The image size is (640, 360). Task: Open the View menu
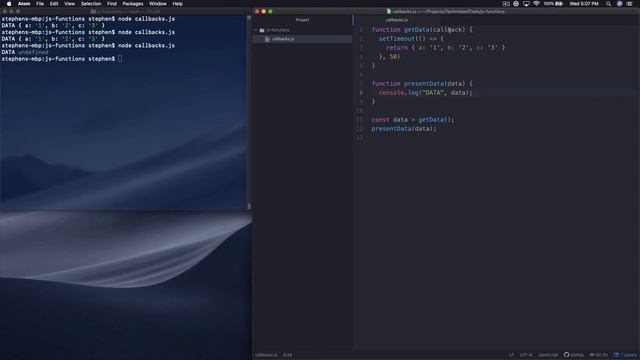(69, 4)
